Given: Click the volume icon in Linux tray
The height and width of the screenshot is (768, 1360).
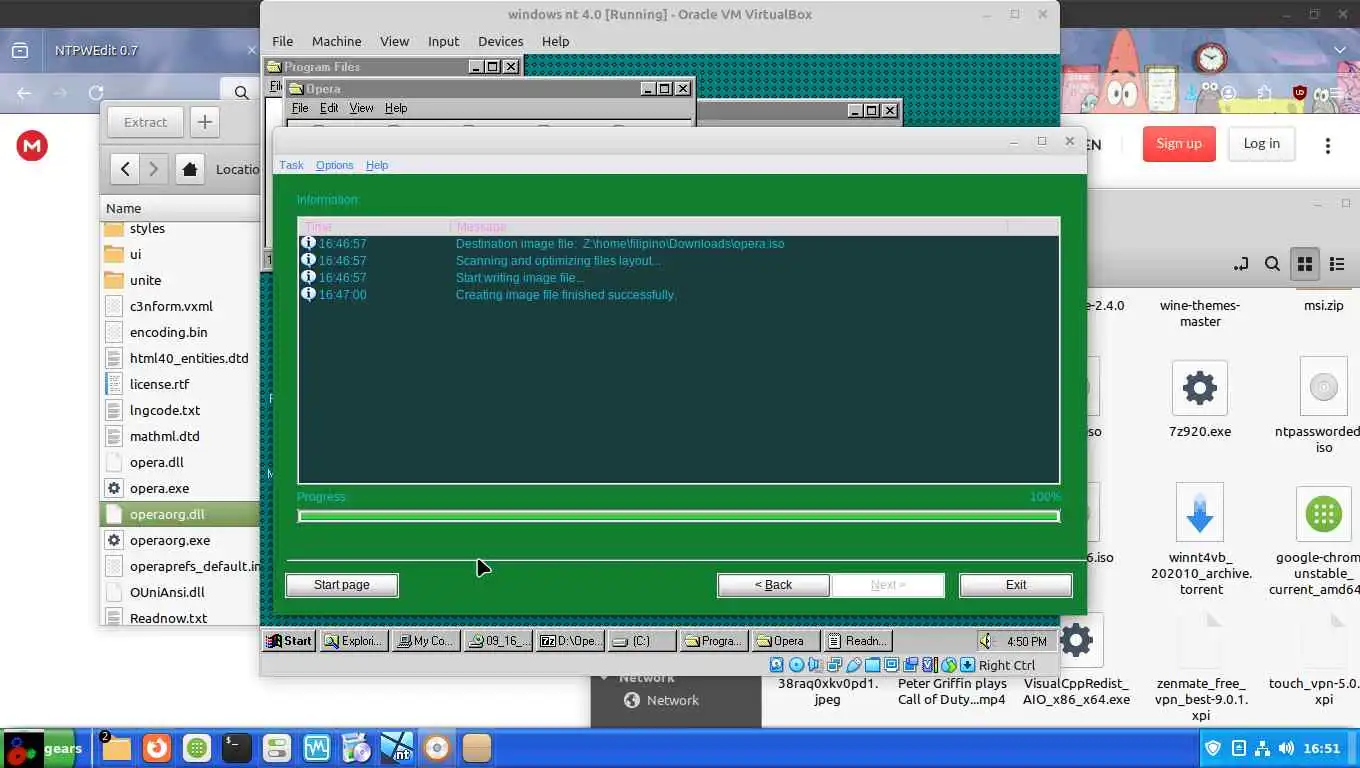Looking at the screenshot, I should [1286, 748].
